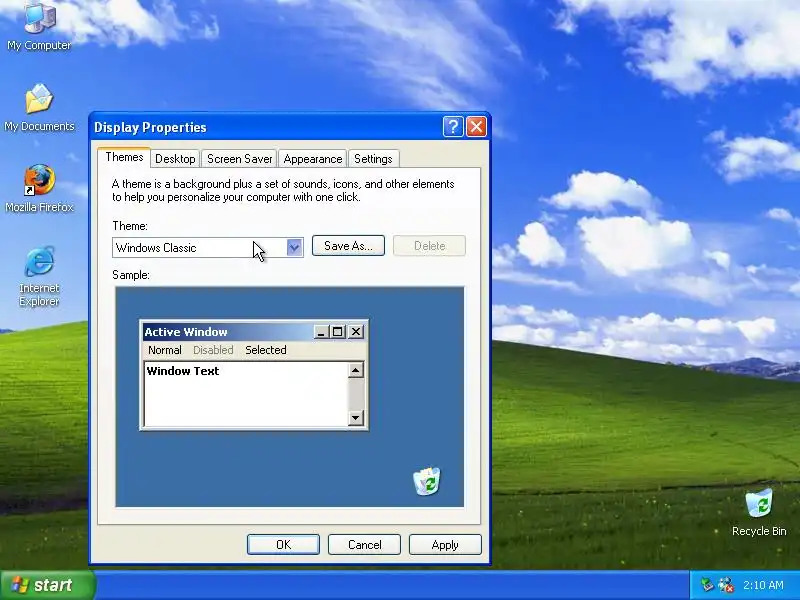Click the Apply button
This screenshot has width=800, height=600.
click(445, 544)
